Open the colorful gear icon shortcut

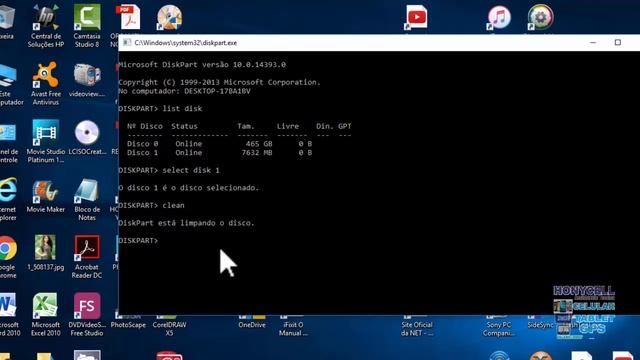[540, 18]
